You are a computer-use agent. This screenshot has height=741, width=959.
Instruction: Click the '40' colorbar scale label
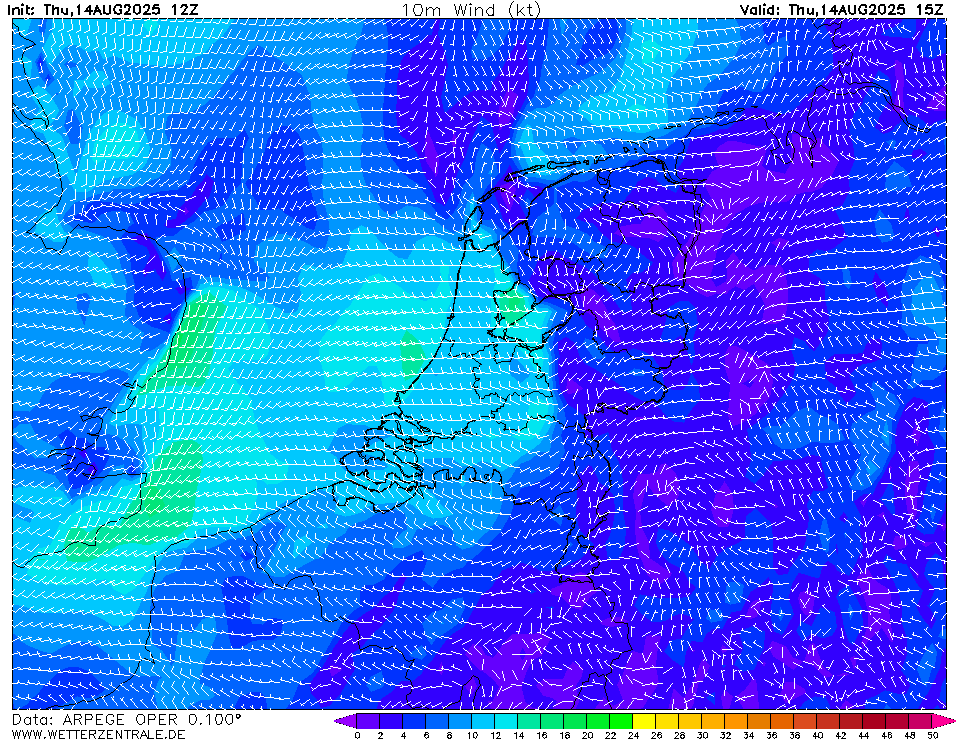(x=818, y=735)
